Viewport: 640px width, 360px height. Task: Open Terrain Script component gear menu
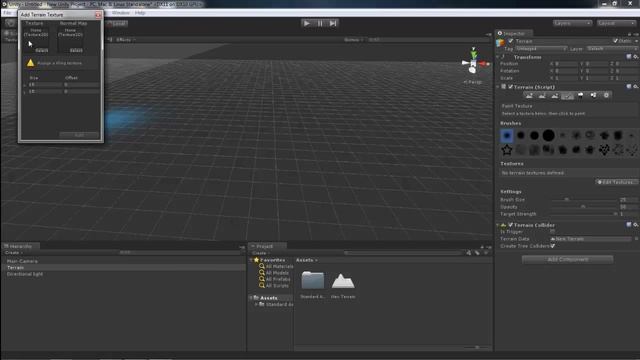click(636, 87)
